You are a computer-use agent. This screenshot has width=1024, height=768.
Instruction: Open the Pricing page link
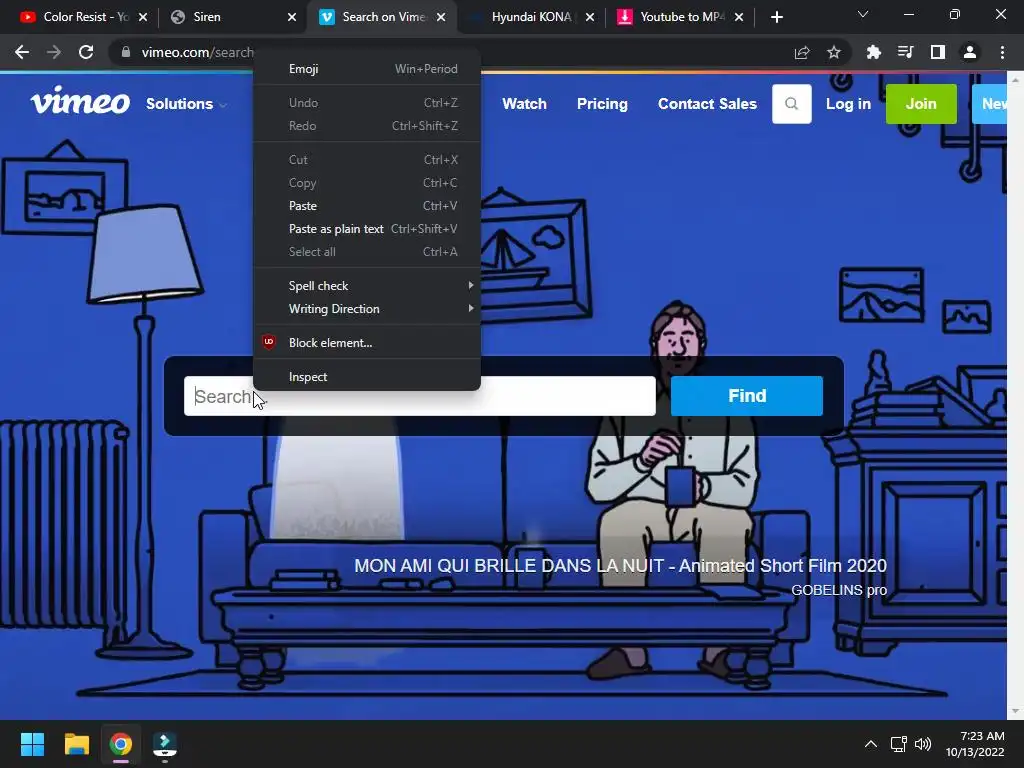tap(602, 104)
